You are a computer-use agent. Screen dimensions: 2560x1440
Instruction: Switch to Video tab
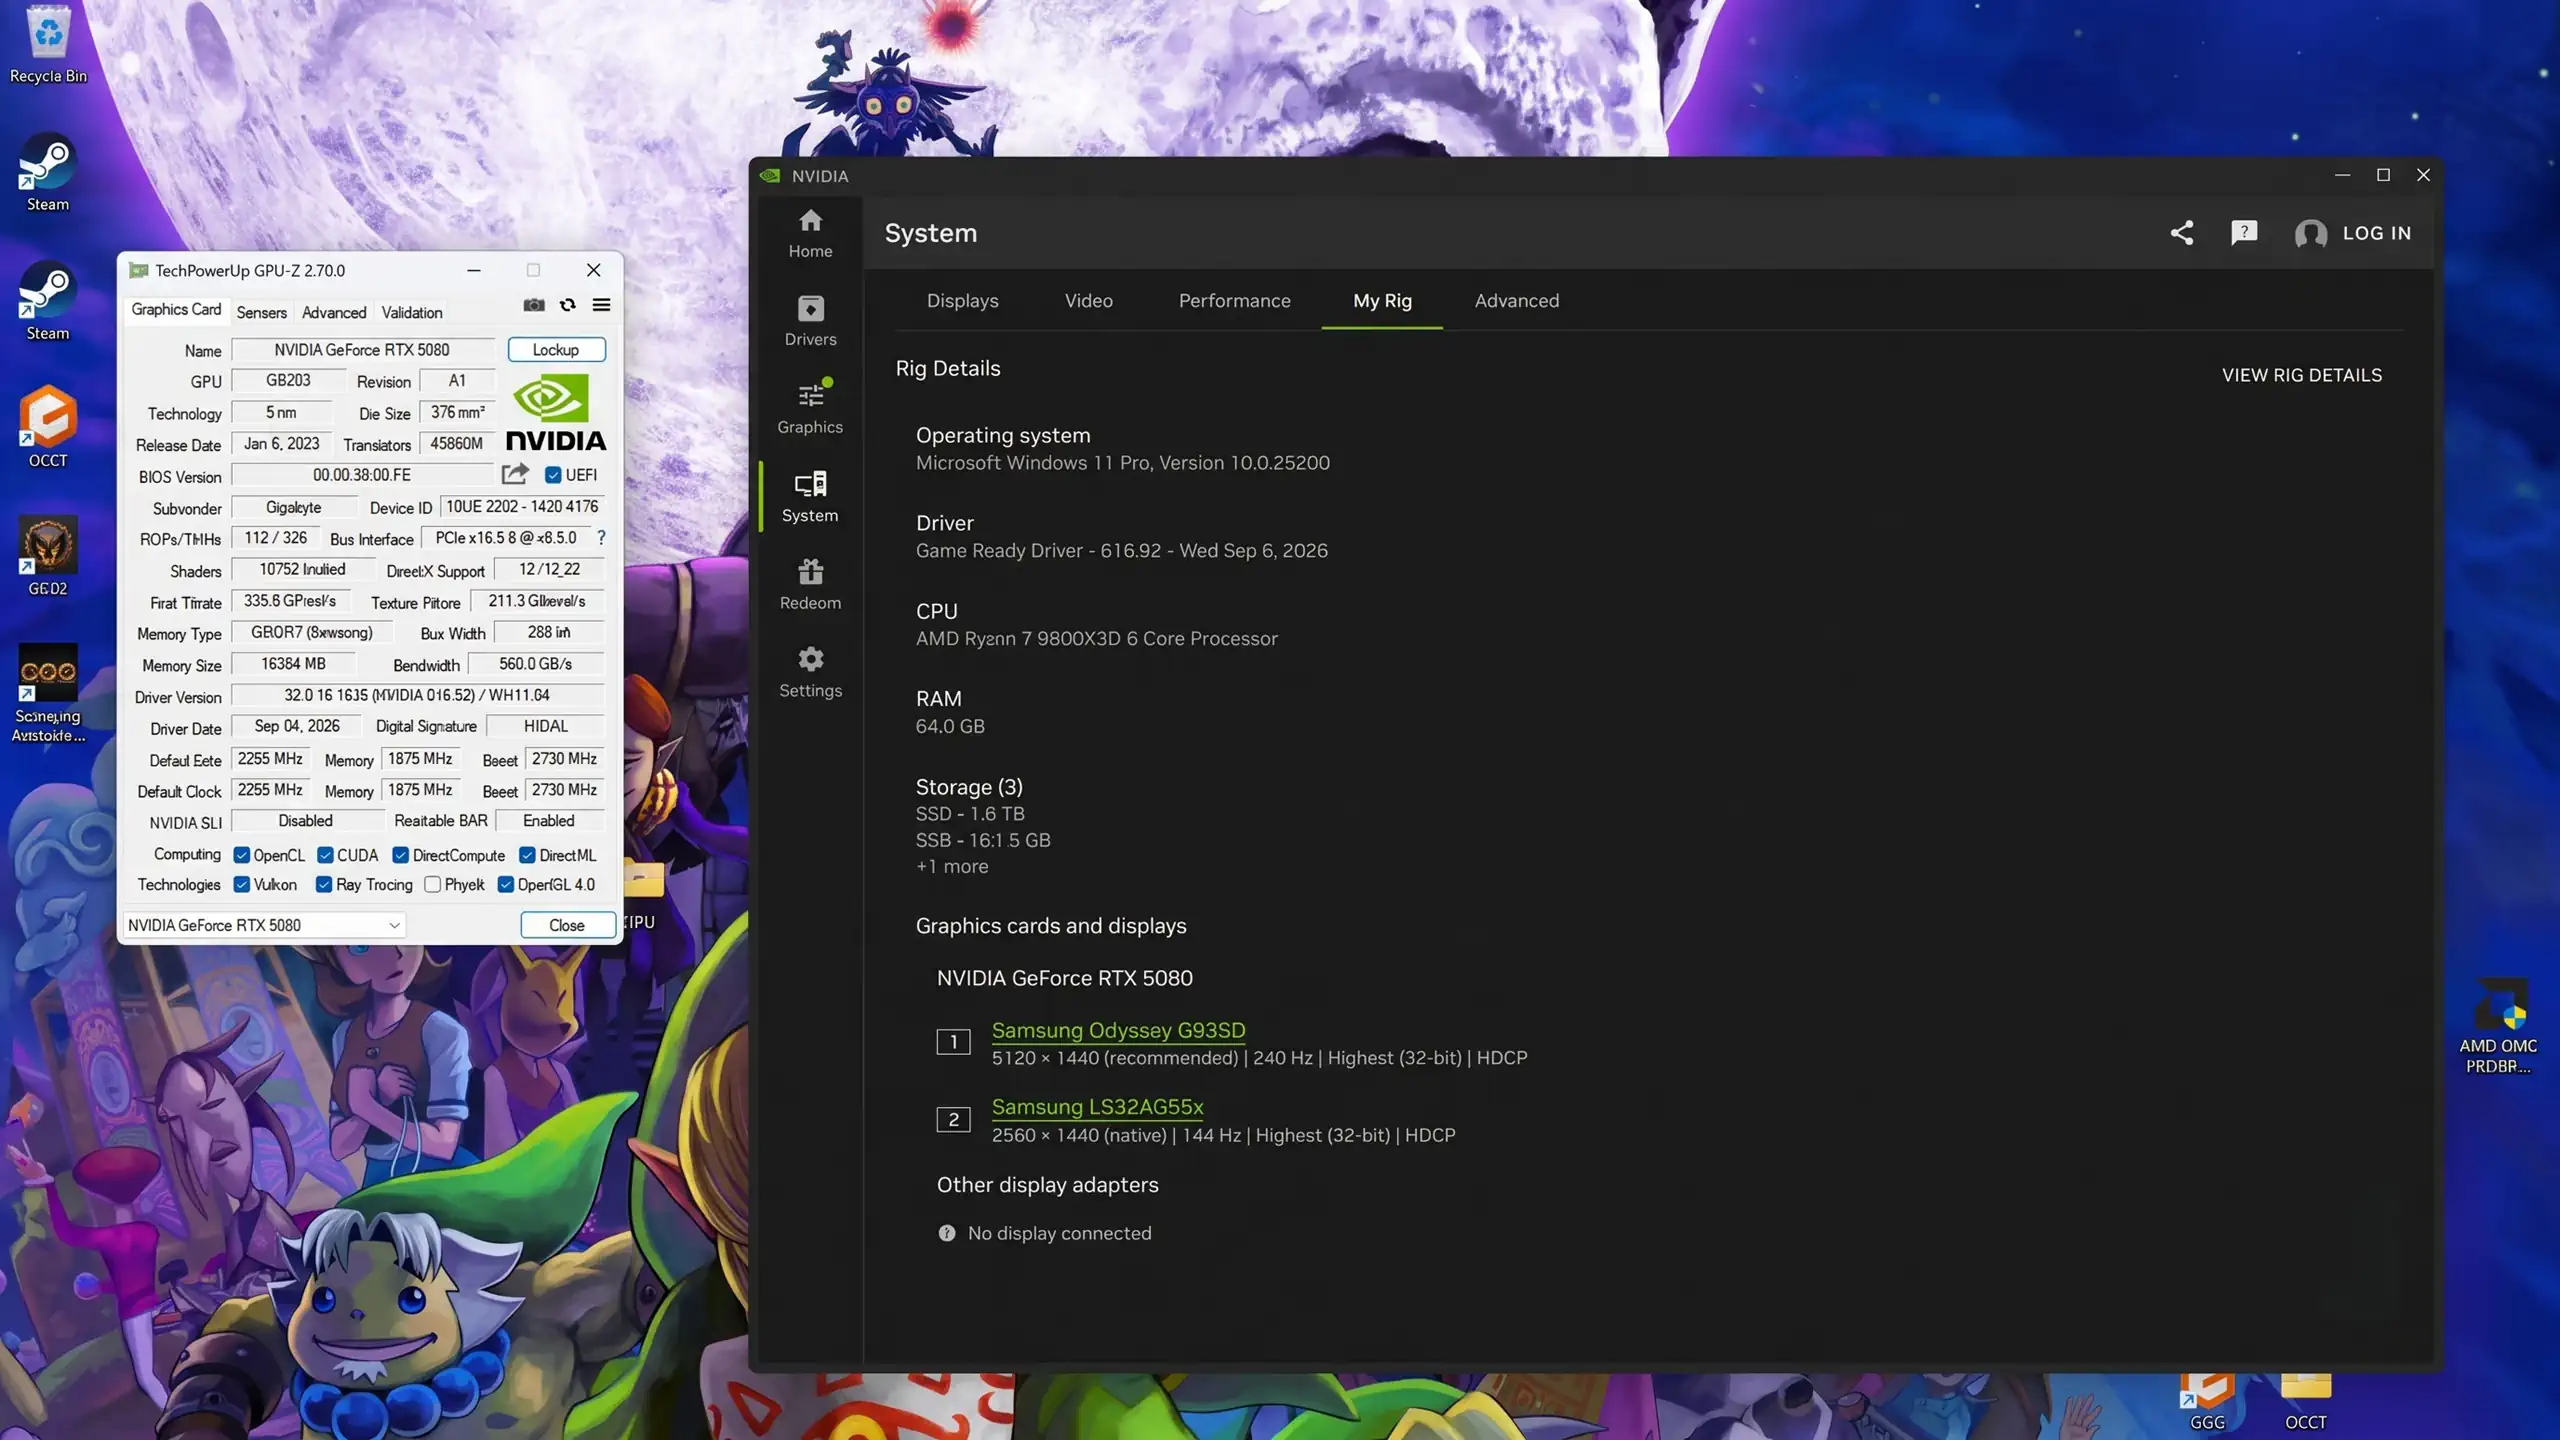coord(1088,301)
